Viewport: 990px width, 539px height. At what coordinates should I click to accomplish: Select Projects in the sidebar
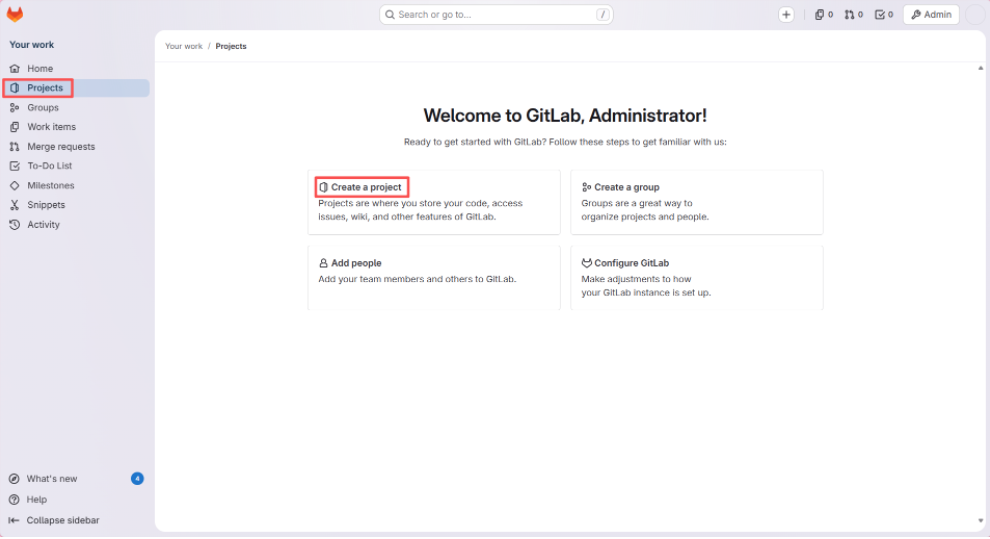(76, 88)
